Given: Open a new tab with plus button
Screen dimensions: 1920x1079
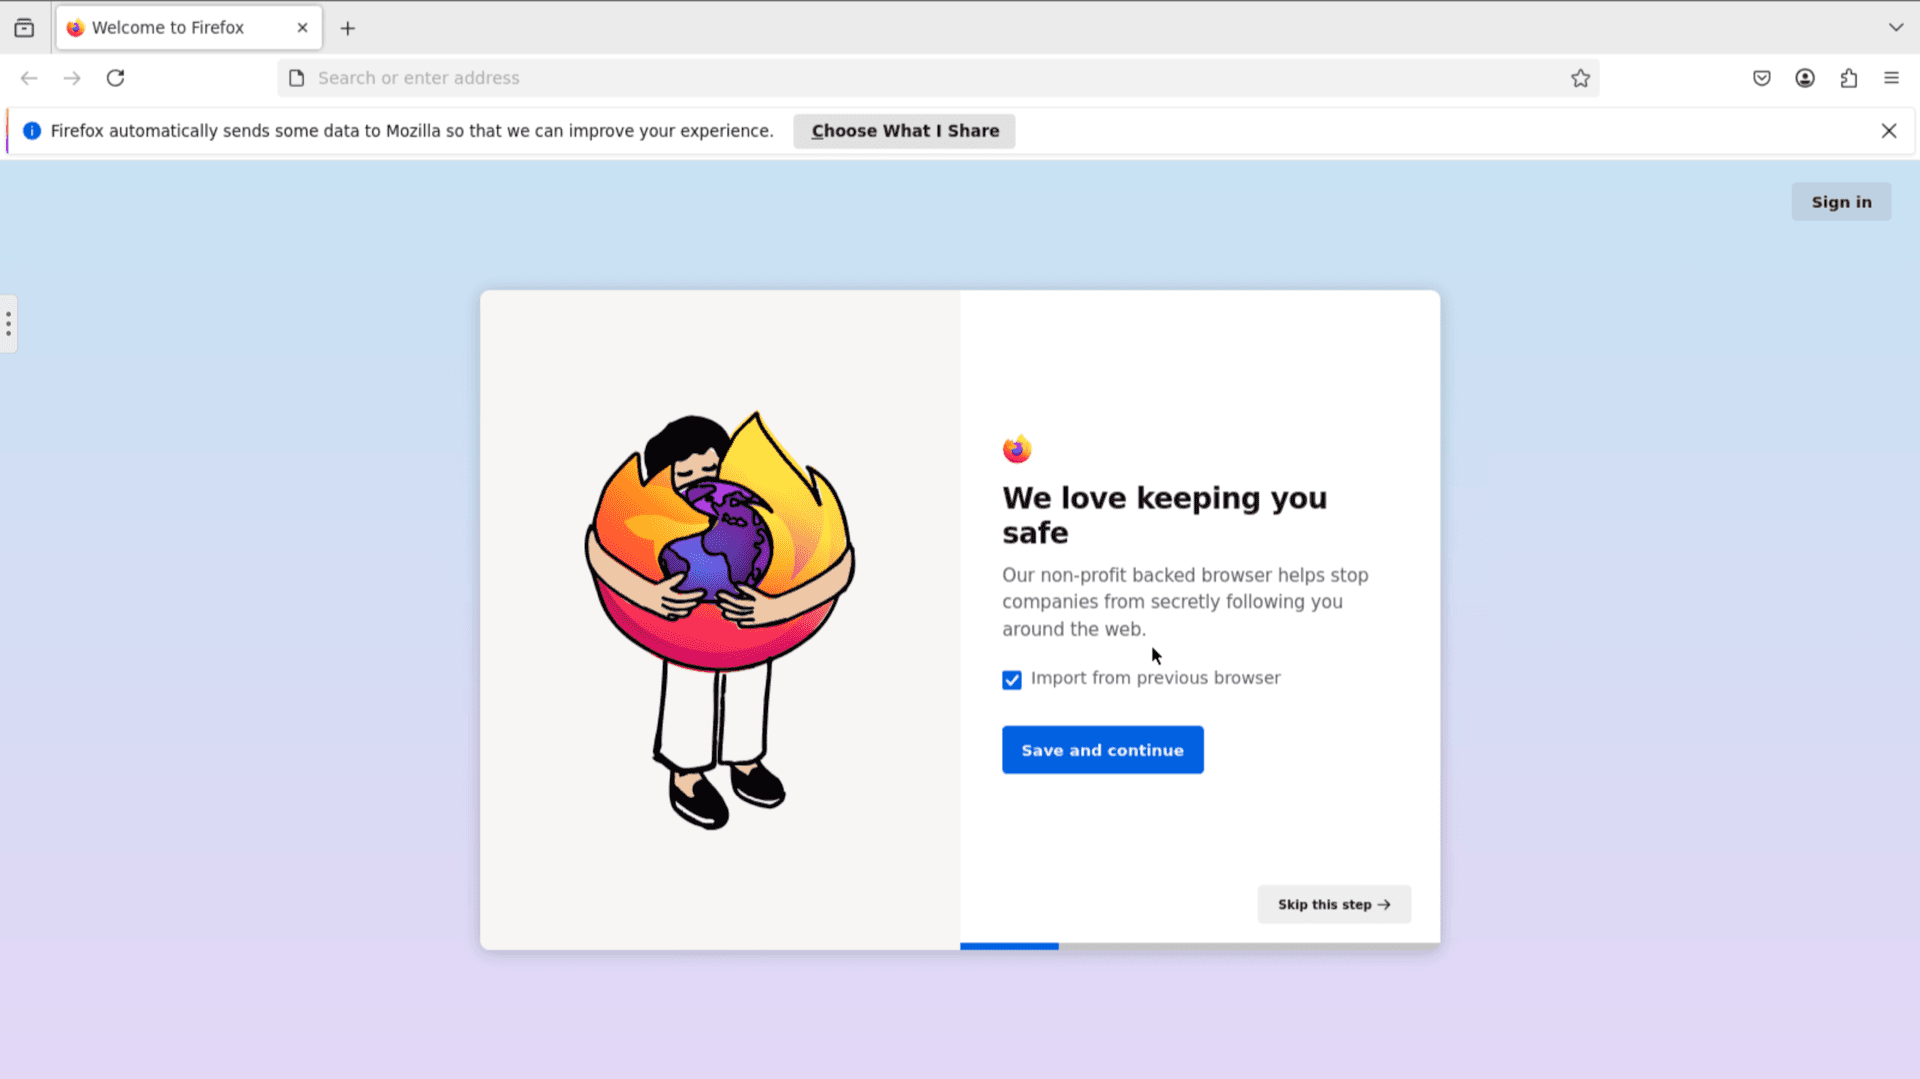Looking at the screenshot, I should pos(348,28).
